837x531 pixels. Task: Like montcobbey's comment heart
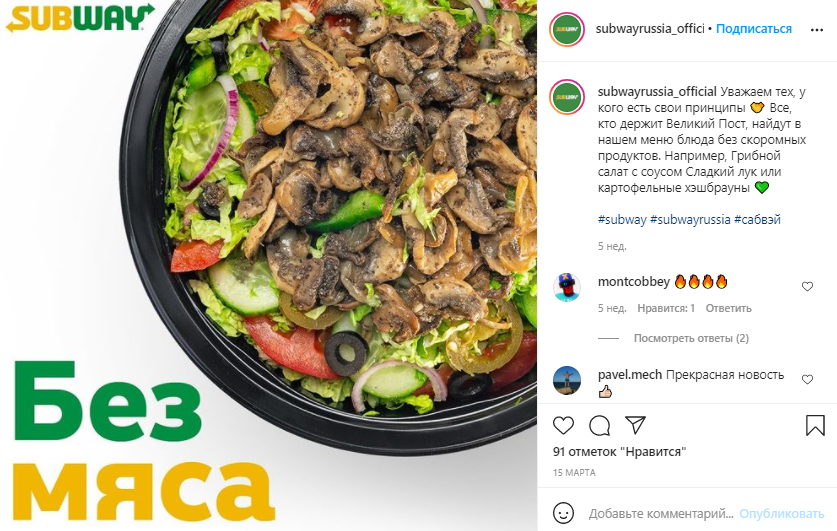(807, 287)
